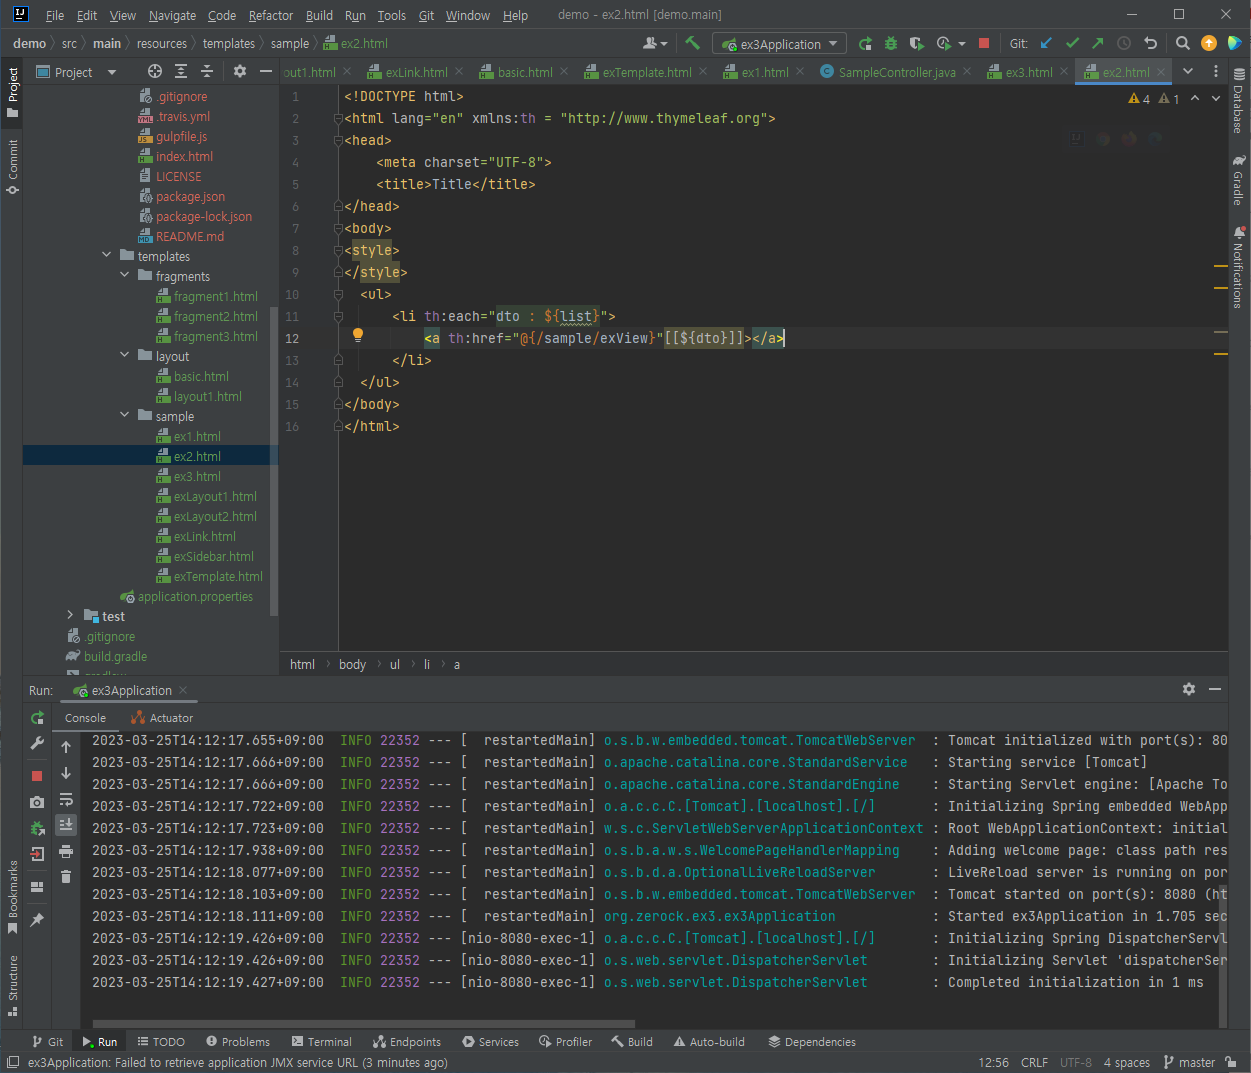The width and height of the screenshot is (1251, 1073).
Task: Push commits with the green arrow icon
Action: pos(1098,43)
